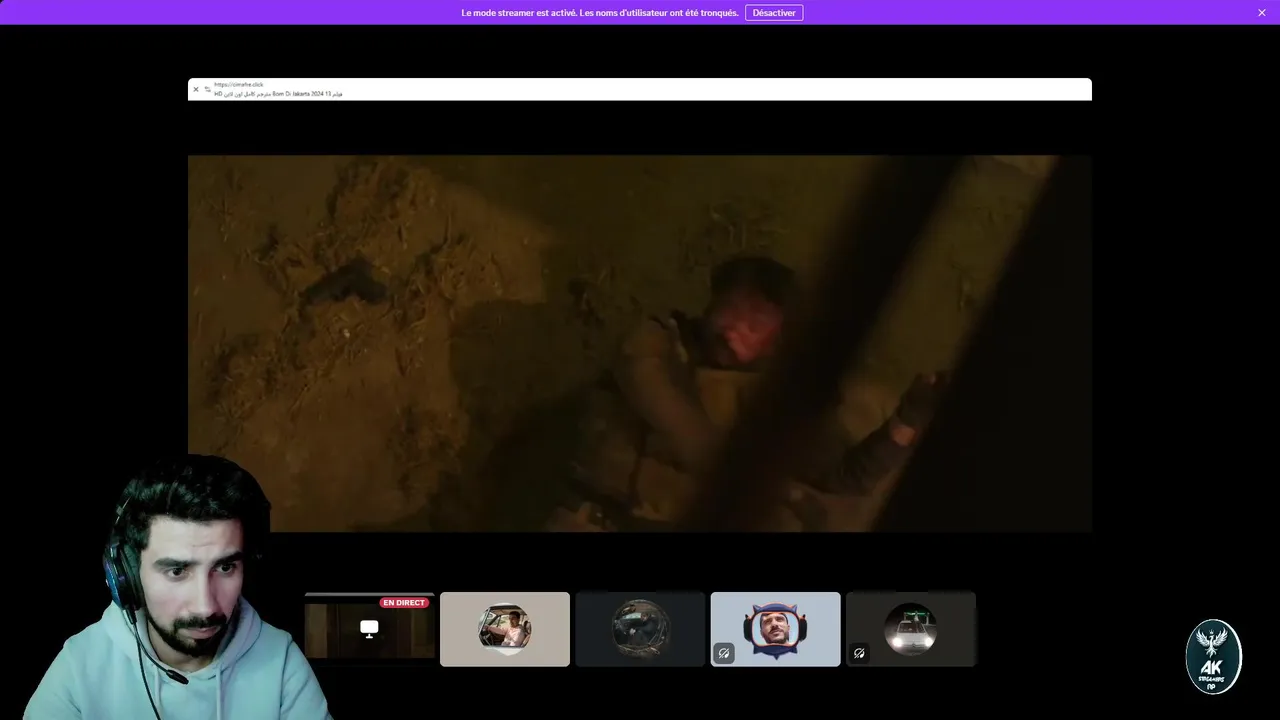This screenshot has width=1280, height=720.
Task: Select participant tile with dark car-interior avatar
Action: [640, 629]
